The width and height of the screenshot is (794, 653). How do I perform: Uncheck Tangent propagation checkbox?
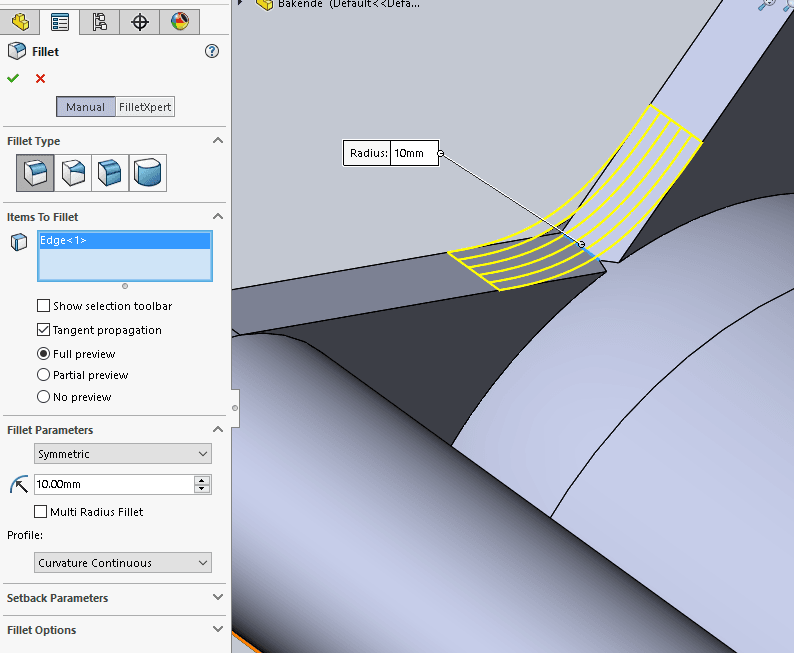43,330
